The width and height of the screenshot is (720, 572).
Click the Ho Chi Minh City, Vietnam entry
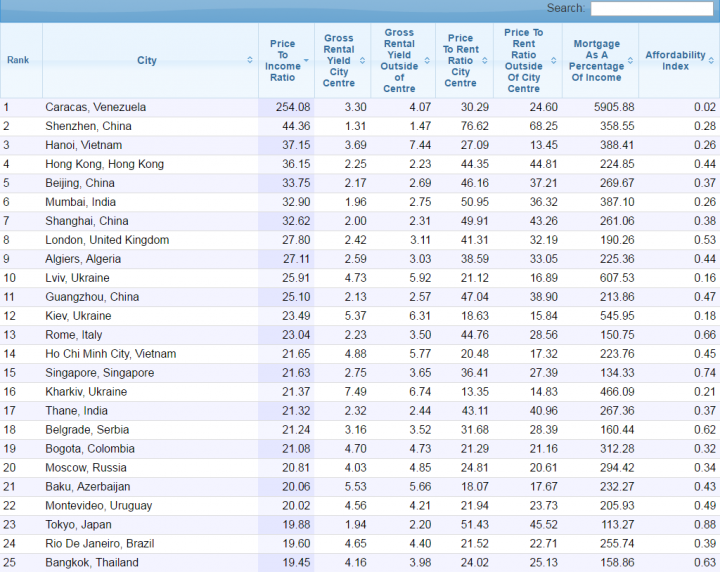(111, 353)
